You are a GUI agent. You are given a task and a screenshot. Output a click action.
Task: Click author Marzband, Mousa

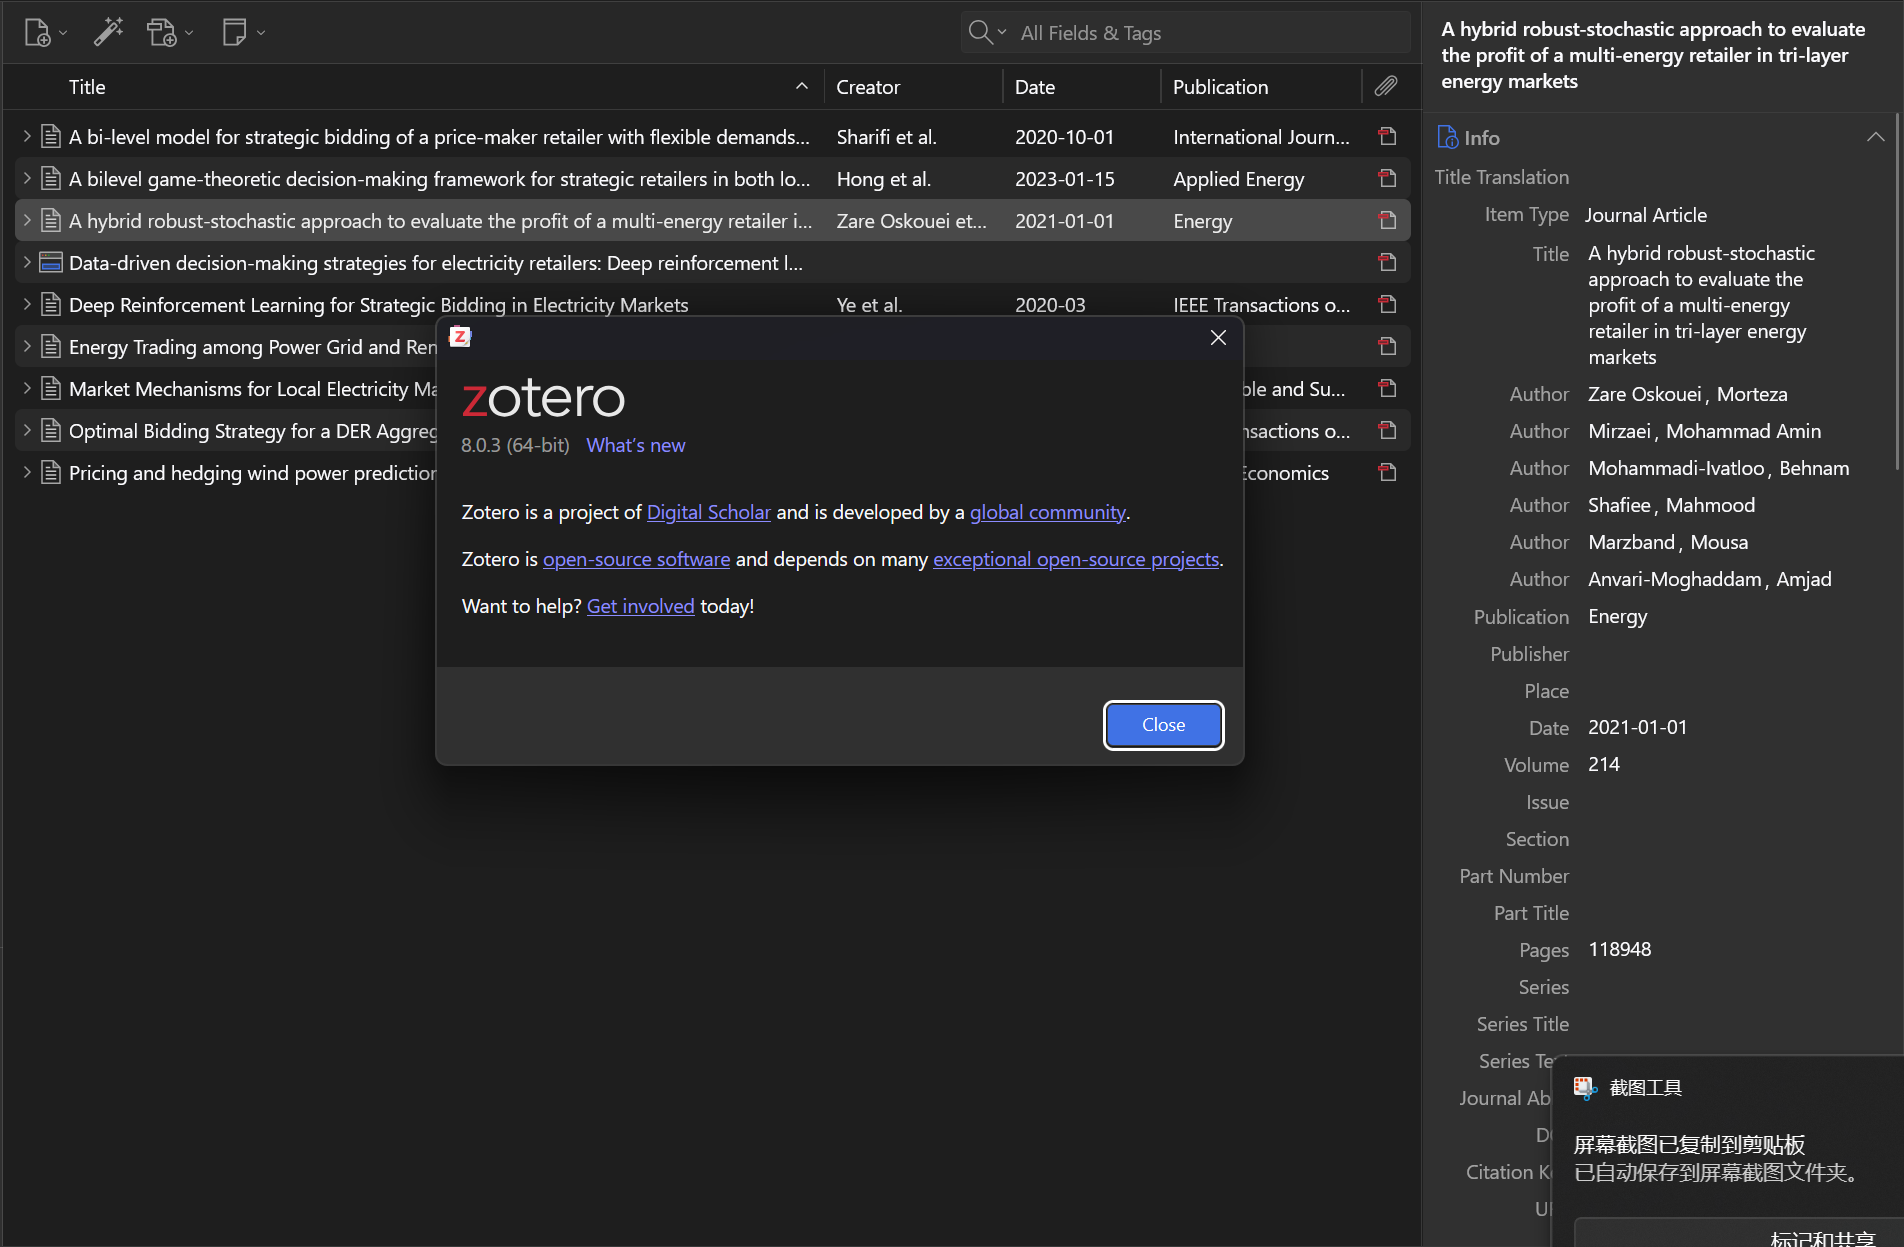click(x=1668, y=542)
